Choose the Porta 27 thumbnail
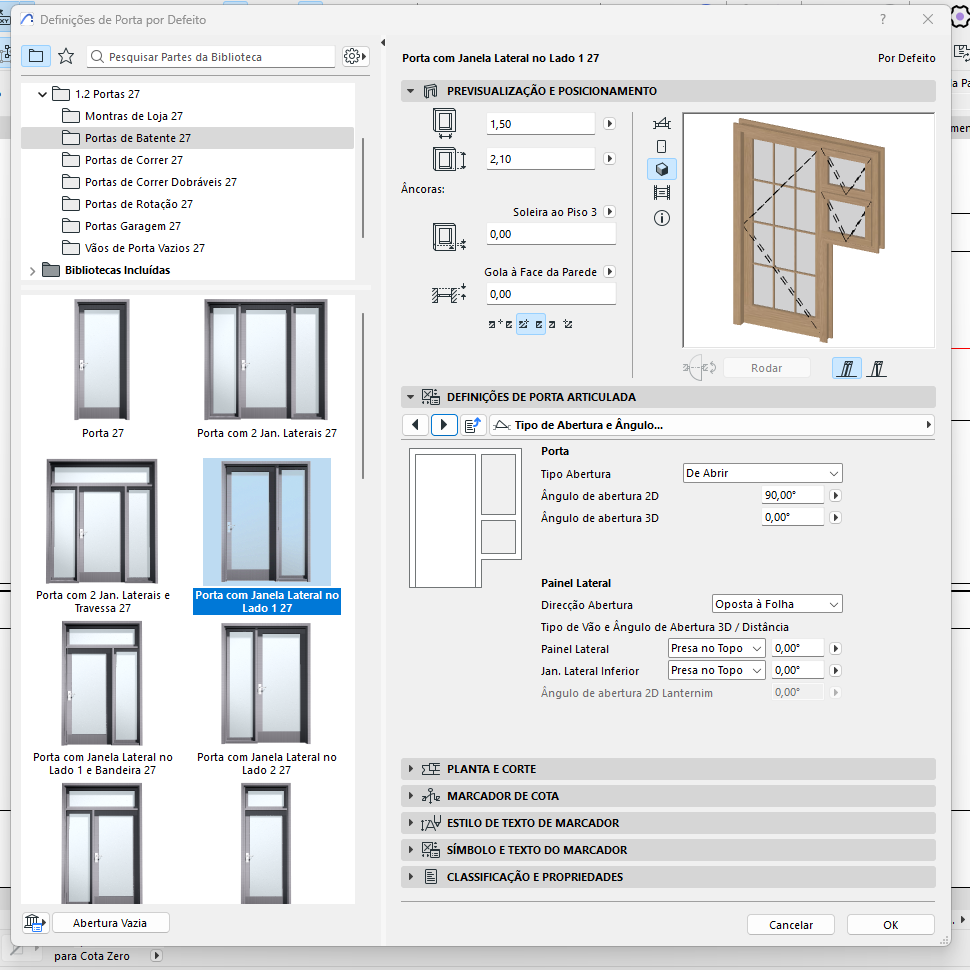The height and width of the screenshot is (970, 970). click(x=102, y=360)
